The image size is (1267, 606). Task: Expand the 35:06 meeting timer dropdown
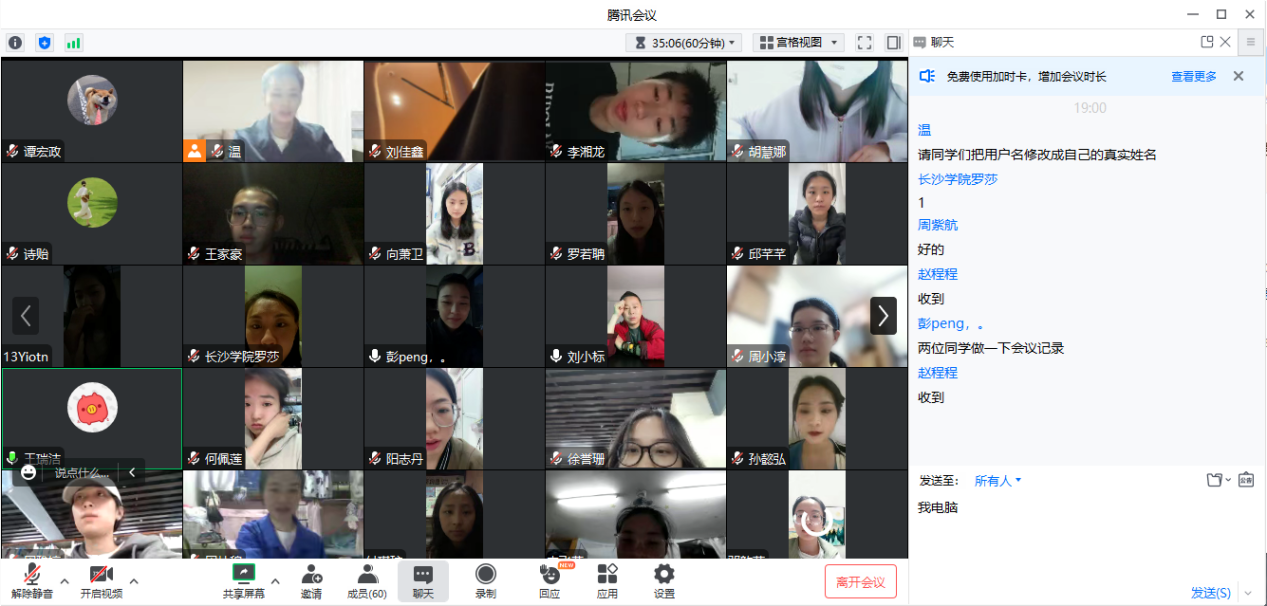[x=684, y=42]
